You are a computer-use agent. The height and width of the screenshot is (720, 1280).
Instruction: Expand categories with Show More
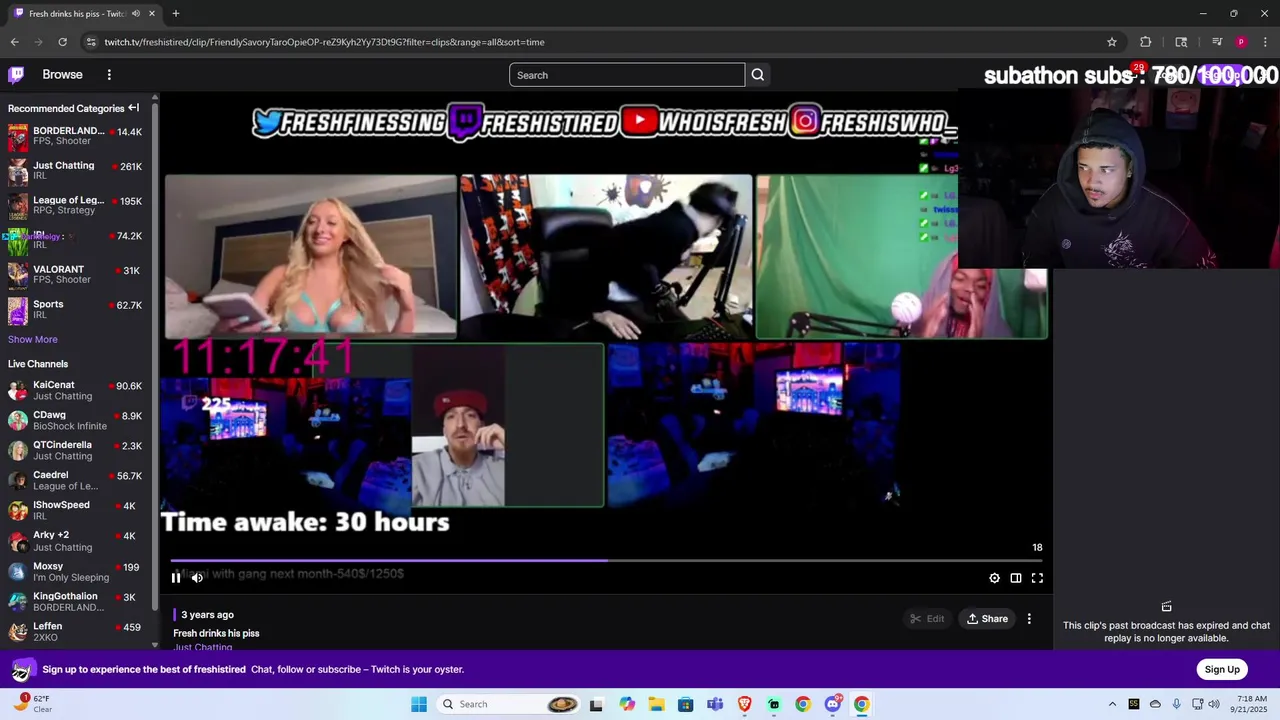[33, 340]
